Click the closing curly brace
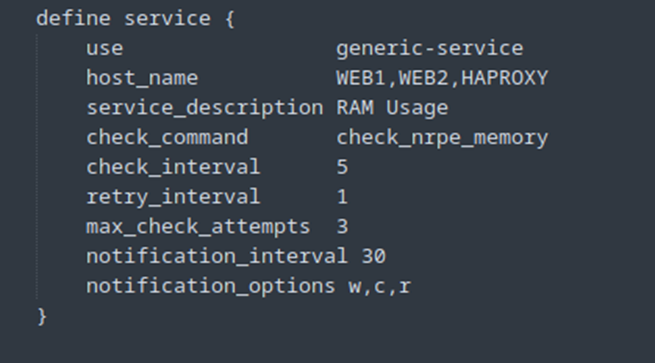 coord(42,316)
